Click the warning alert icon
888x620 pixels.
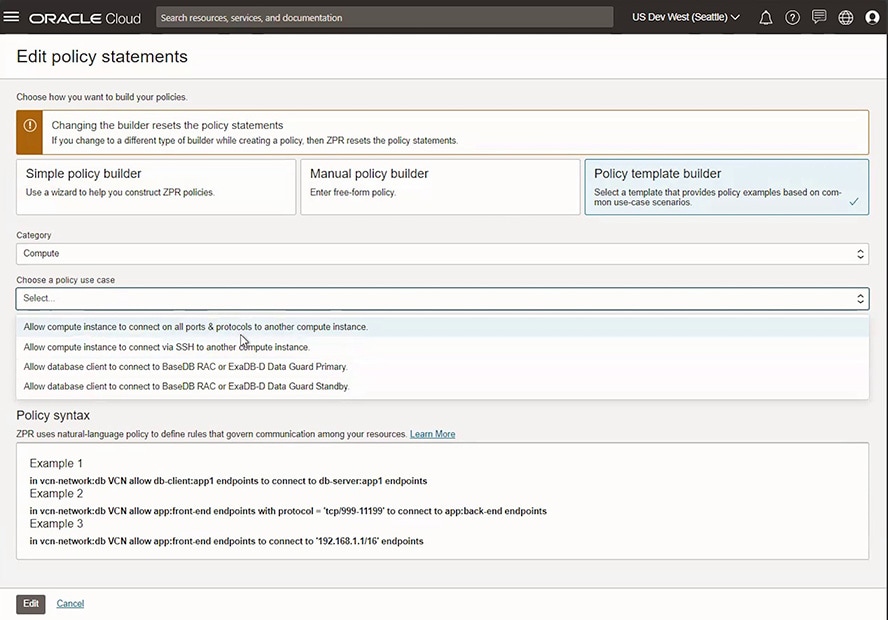30,126
